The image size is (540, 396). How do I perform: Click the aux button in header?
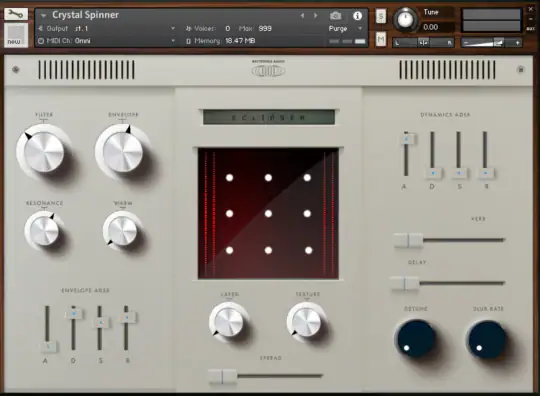coord(531,29)
